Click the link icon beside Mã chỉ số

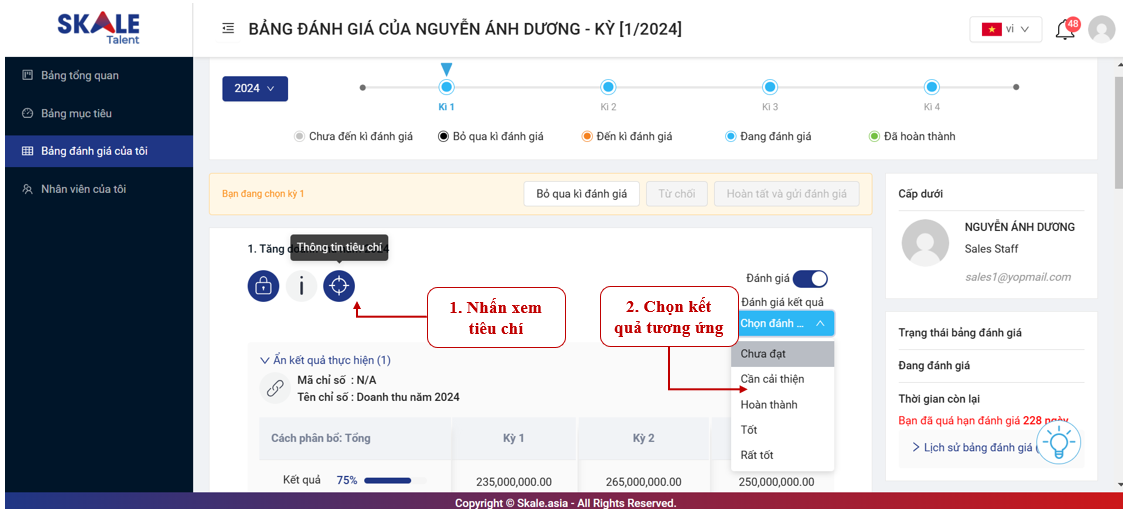click(x=274, y=388)
